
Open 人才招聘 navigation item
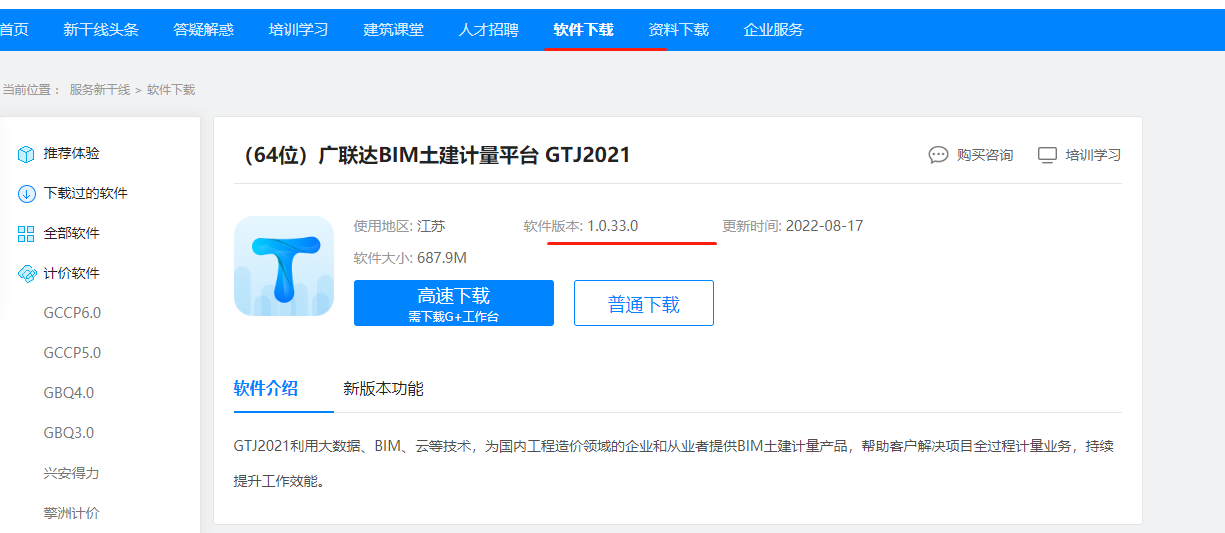pyautogui.click(x=488, y=30)
